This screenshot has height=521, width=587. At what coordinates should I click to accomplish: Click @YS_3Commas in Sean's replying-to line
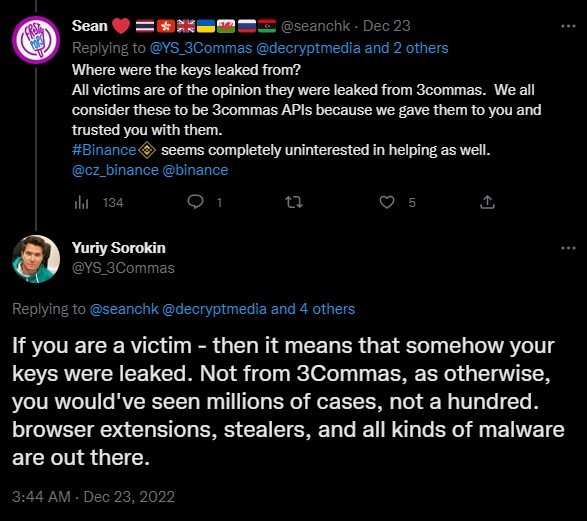coord(201,48)
